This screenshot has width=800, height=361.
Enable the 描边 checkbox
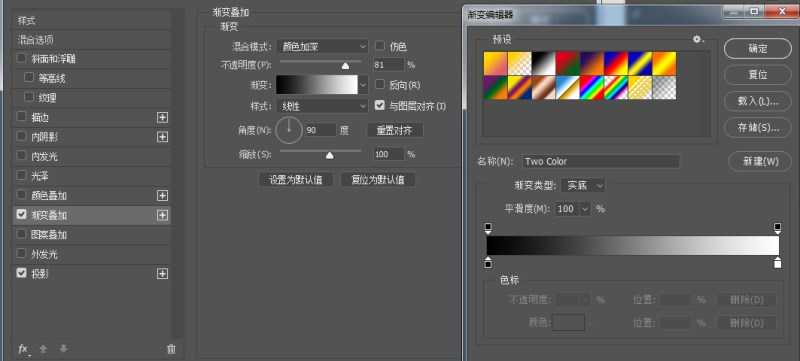click(21, 117)
